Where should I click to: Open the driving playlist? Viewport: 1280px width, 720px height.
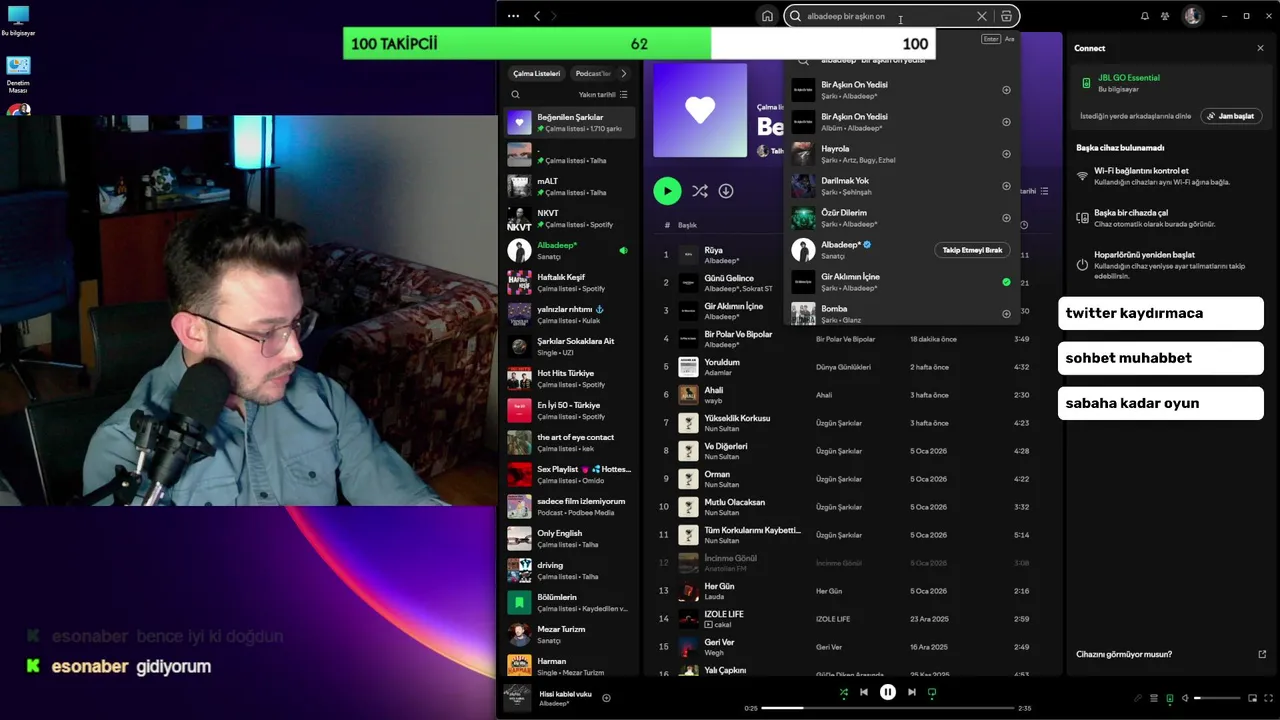[x=569, y=571]
